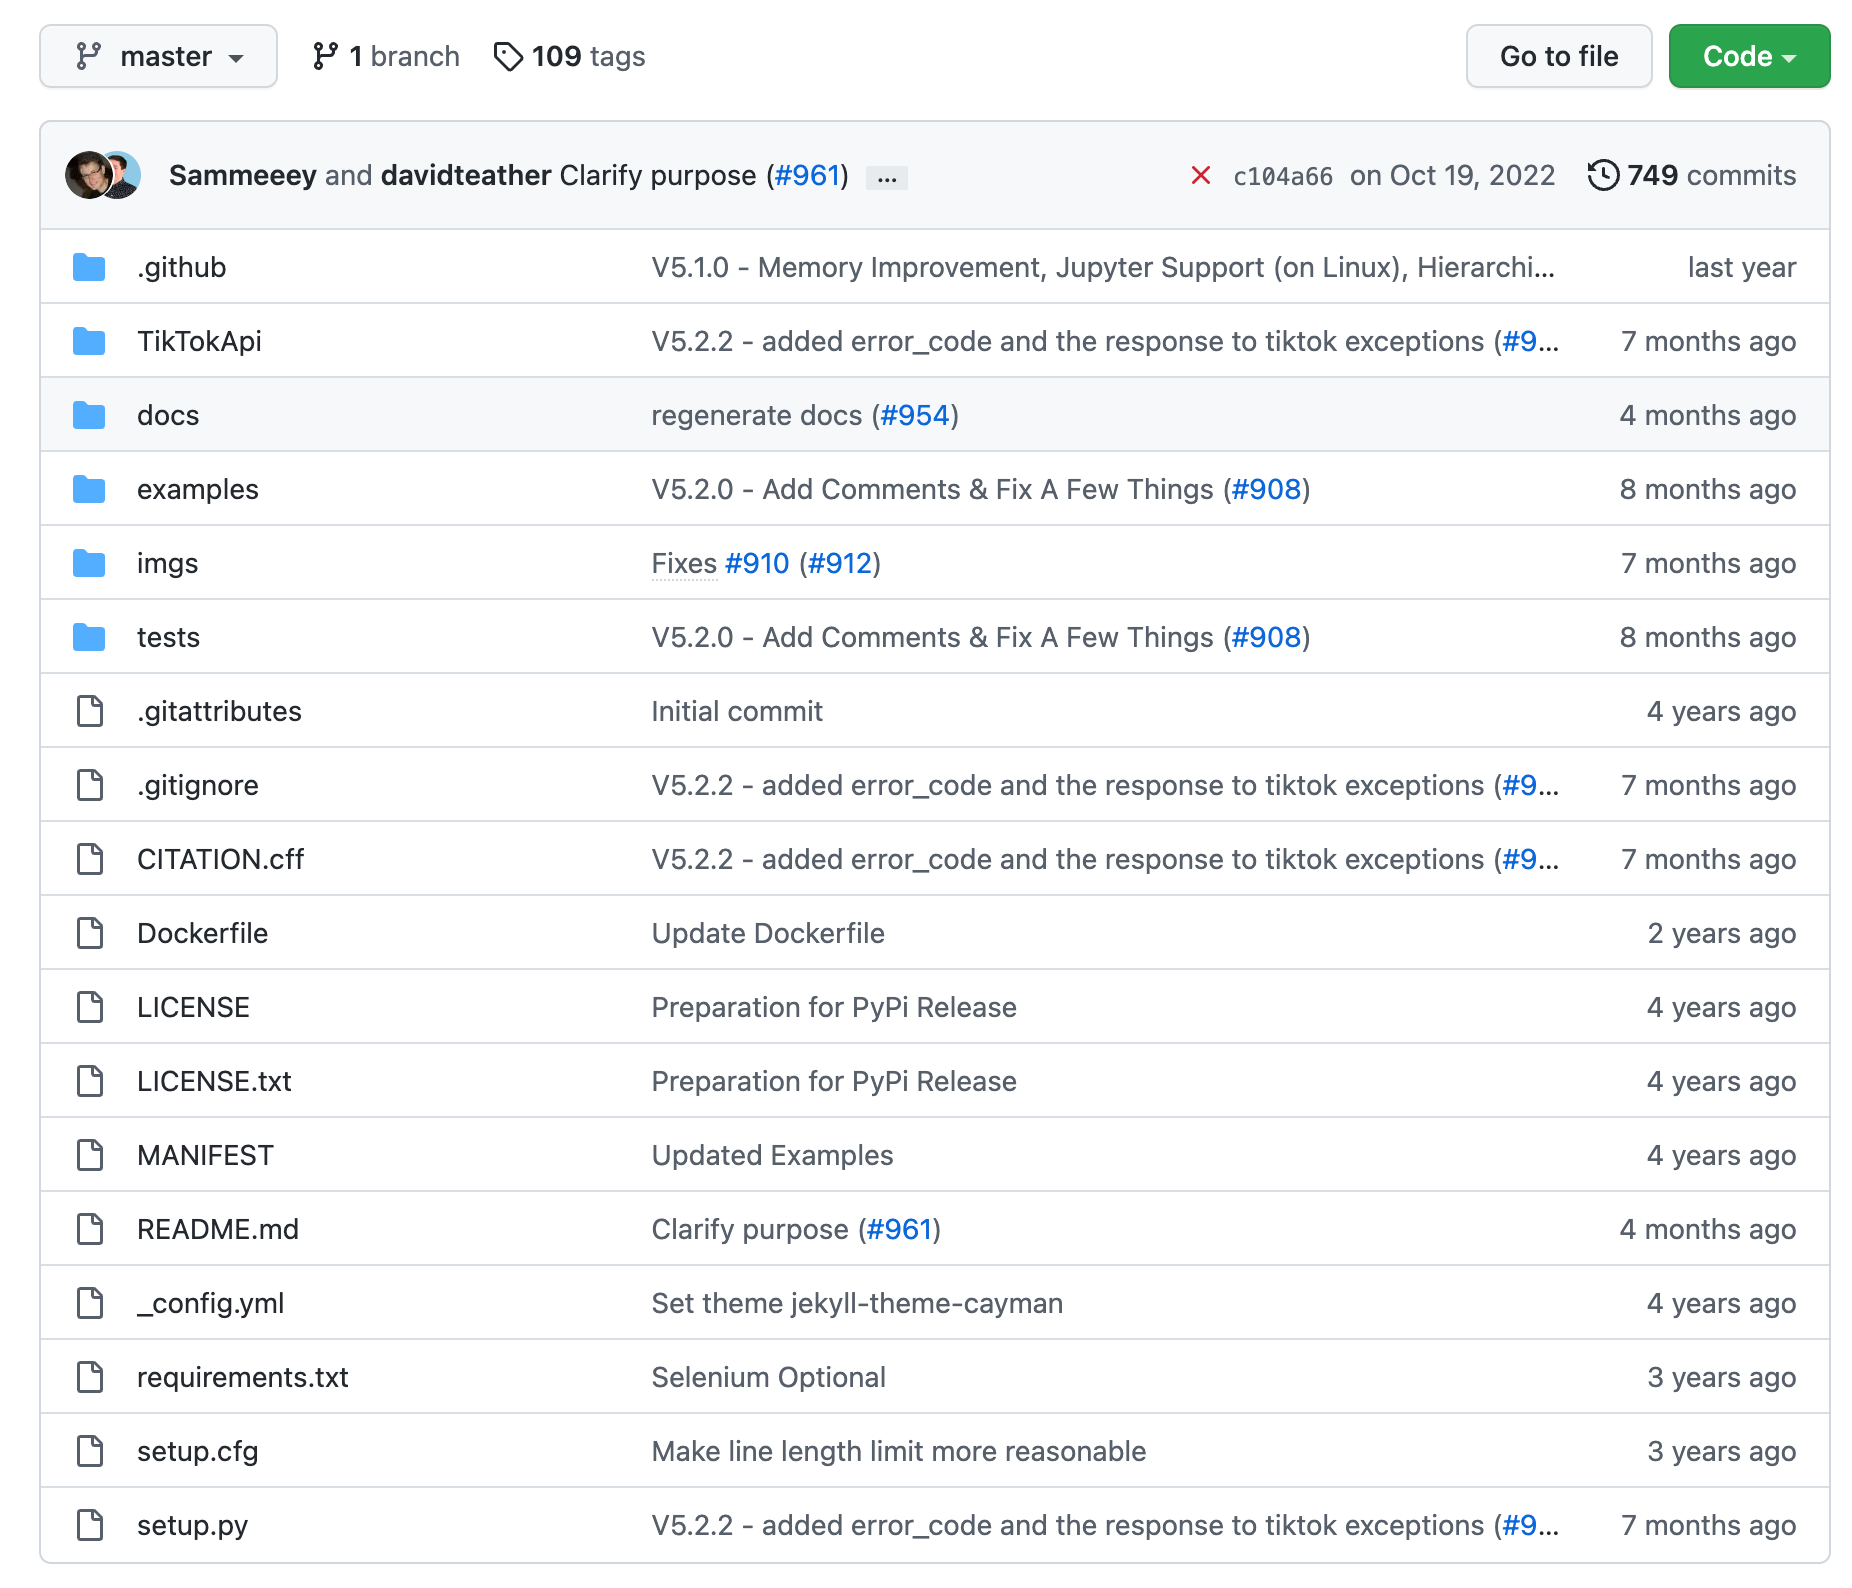
Task: Click the imgs folder icon
Action: (x=89, y=563)
